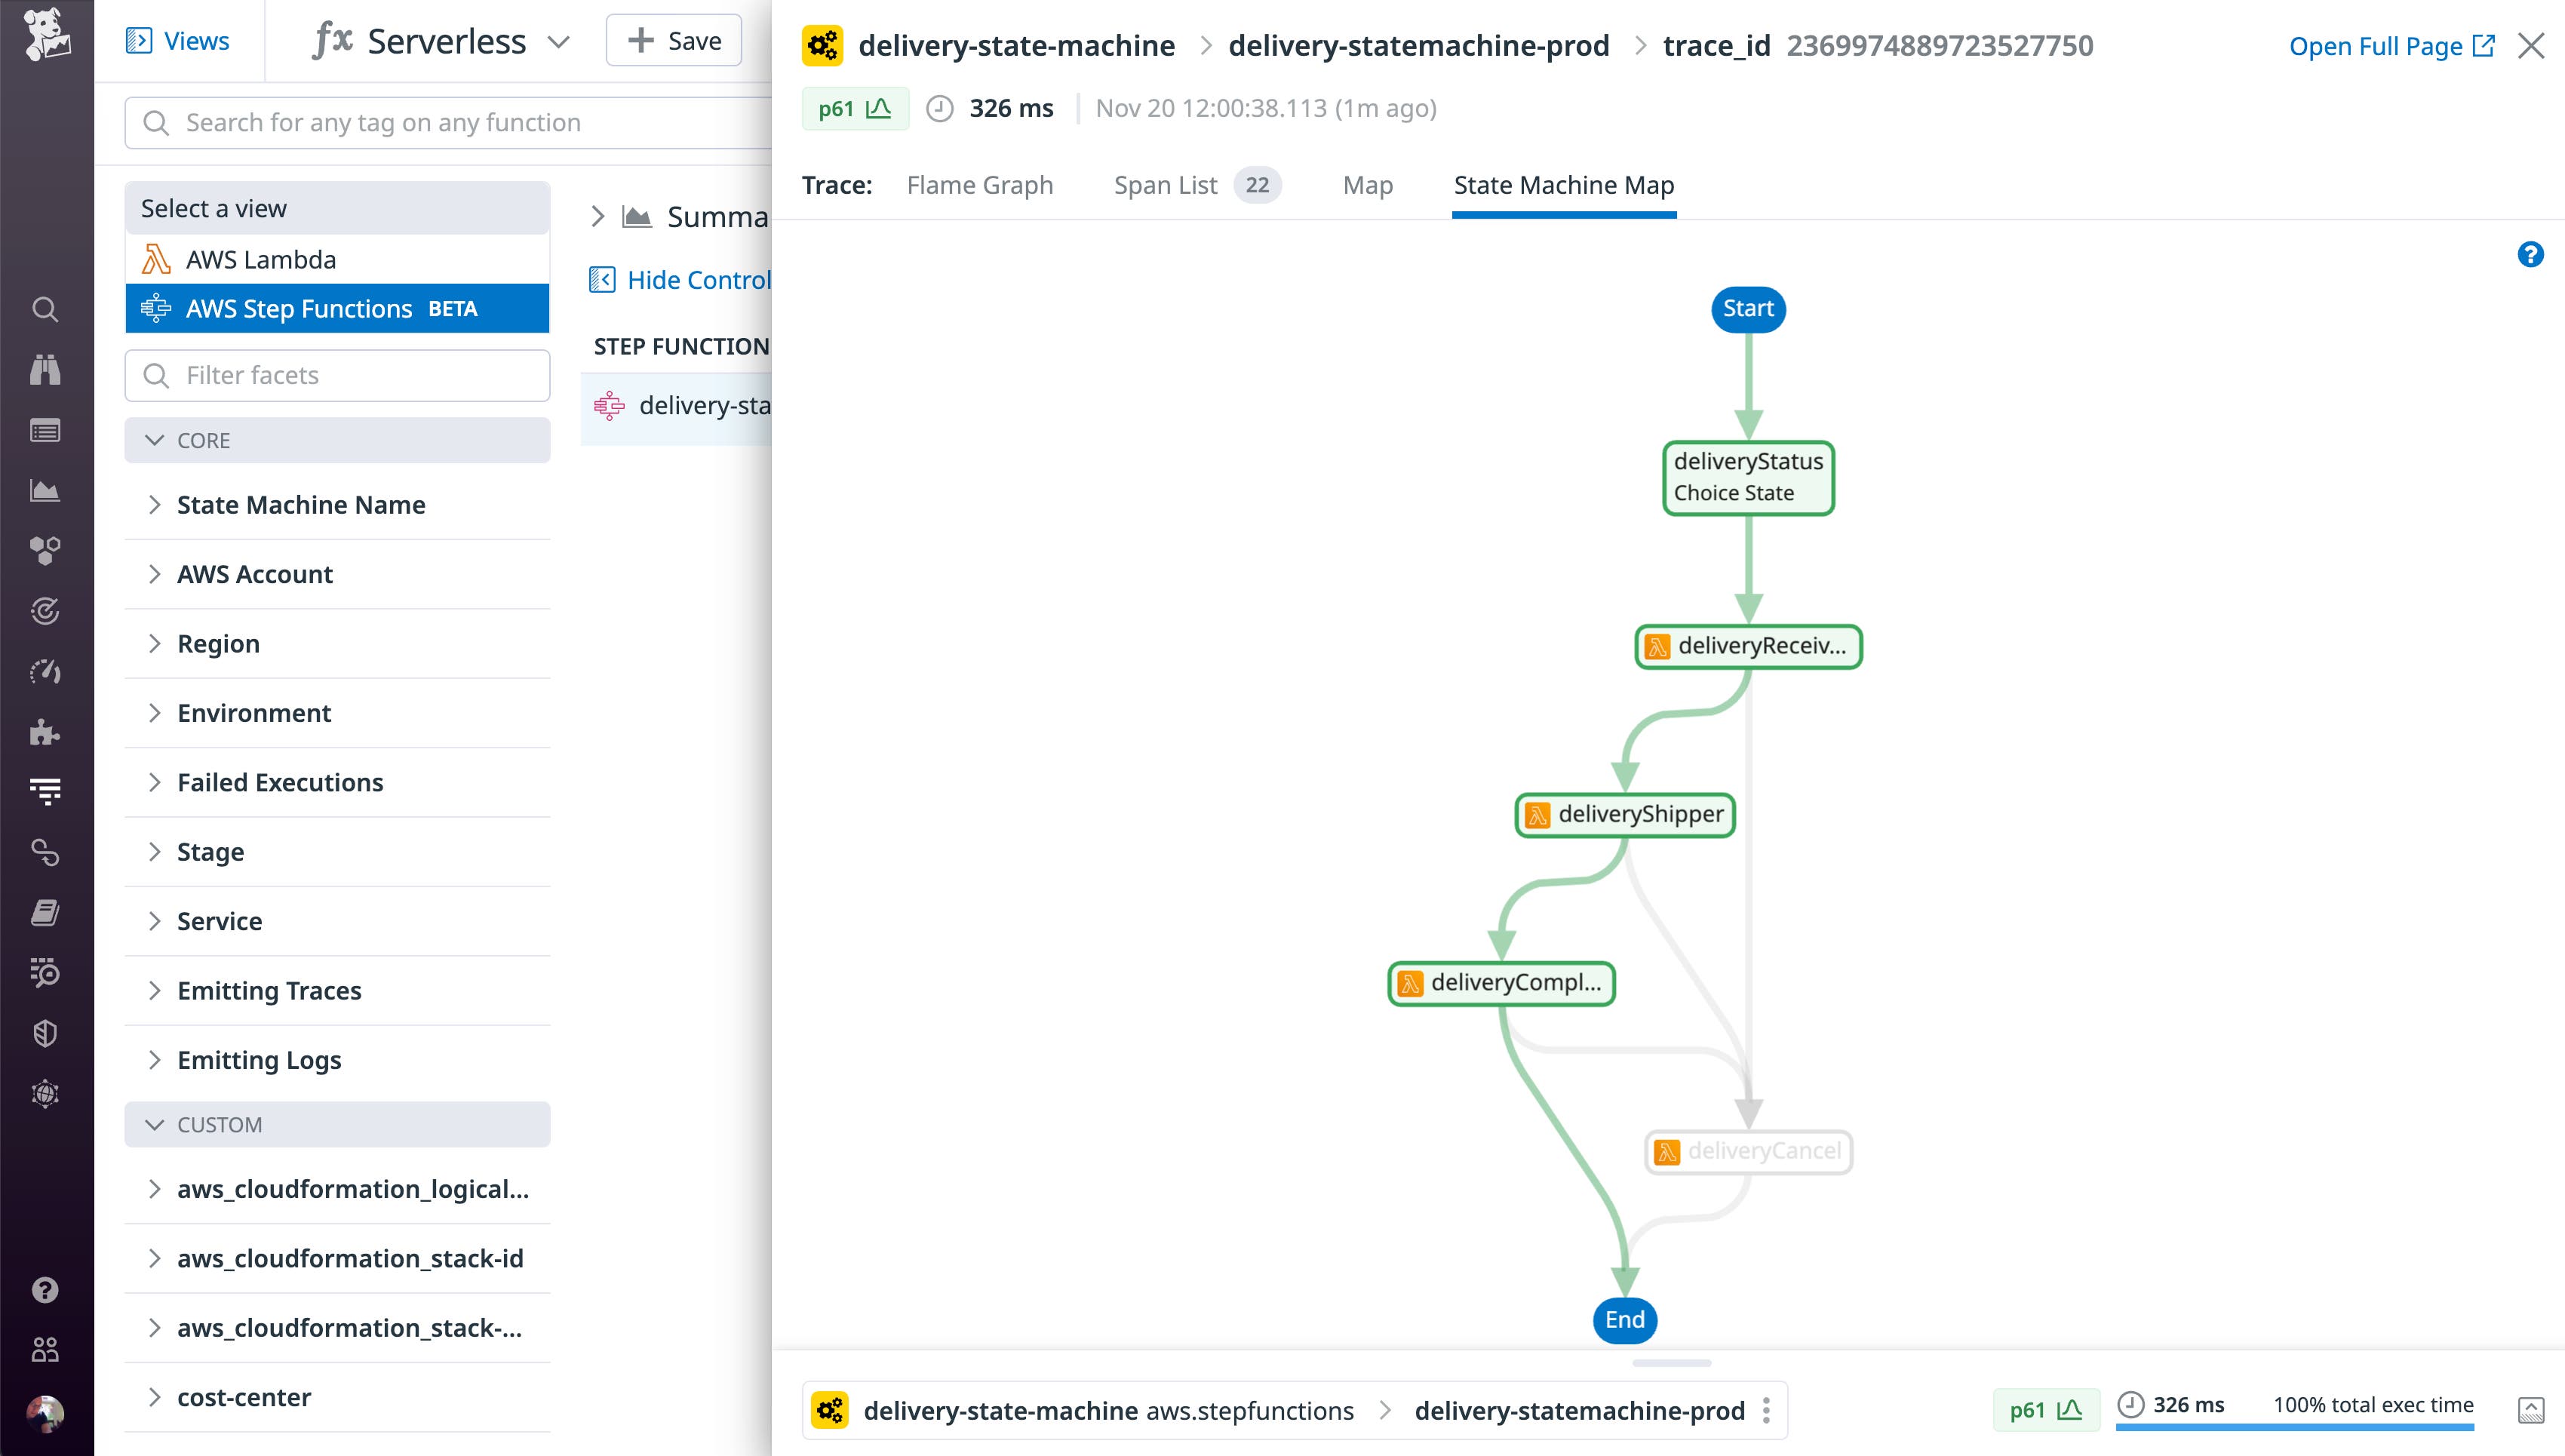
Task: Open the Search sidebar icon
Action: [x=45, y=310]
